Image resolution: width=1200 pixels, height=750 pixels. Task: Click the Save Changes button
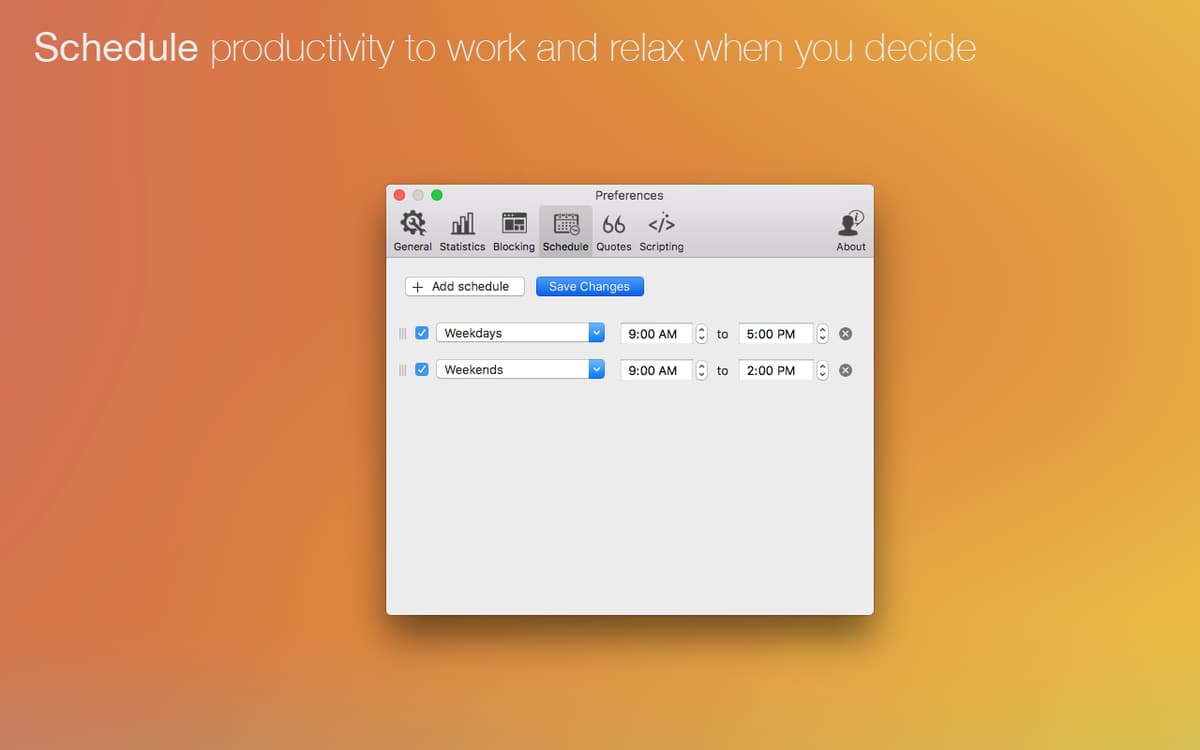click(589, 286)
